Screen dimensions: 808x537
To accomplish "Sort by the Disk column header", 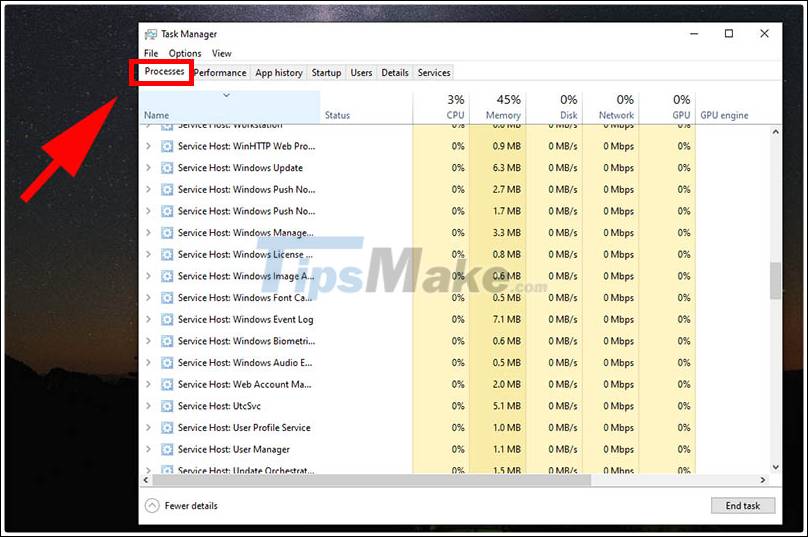I will point(554,107).
